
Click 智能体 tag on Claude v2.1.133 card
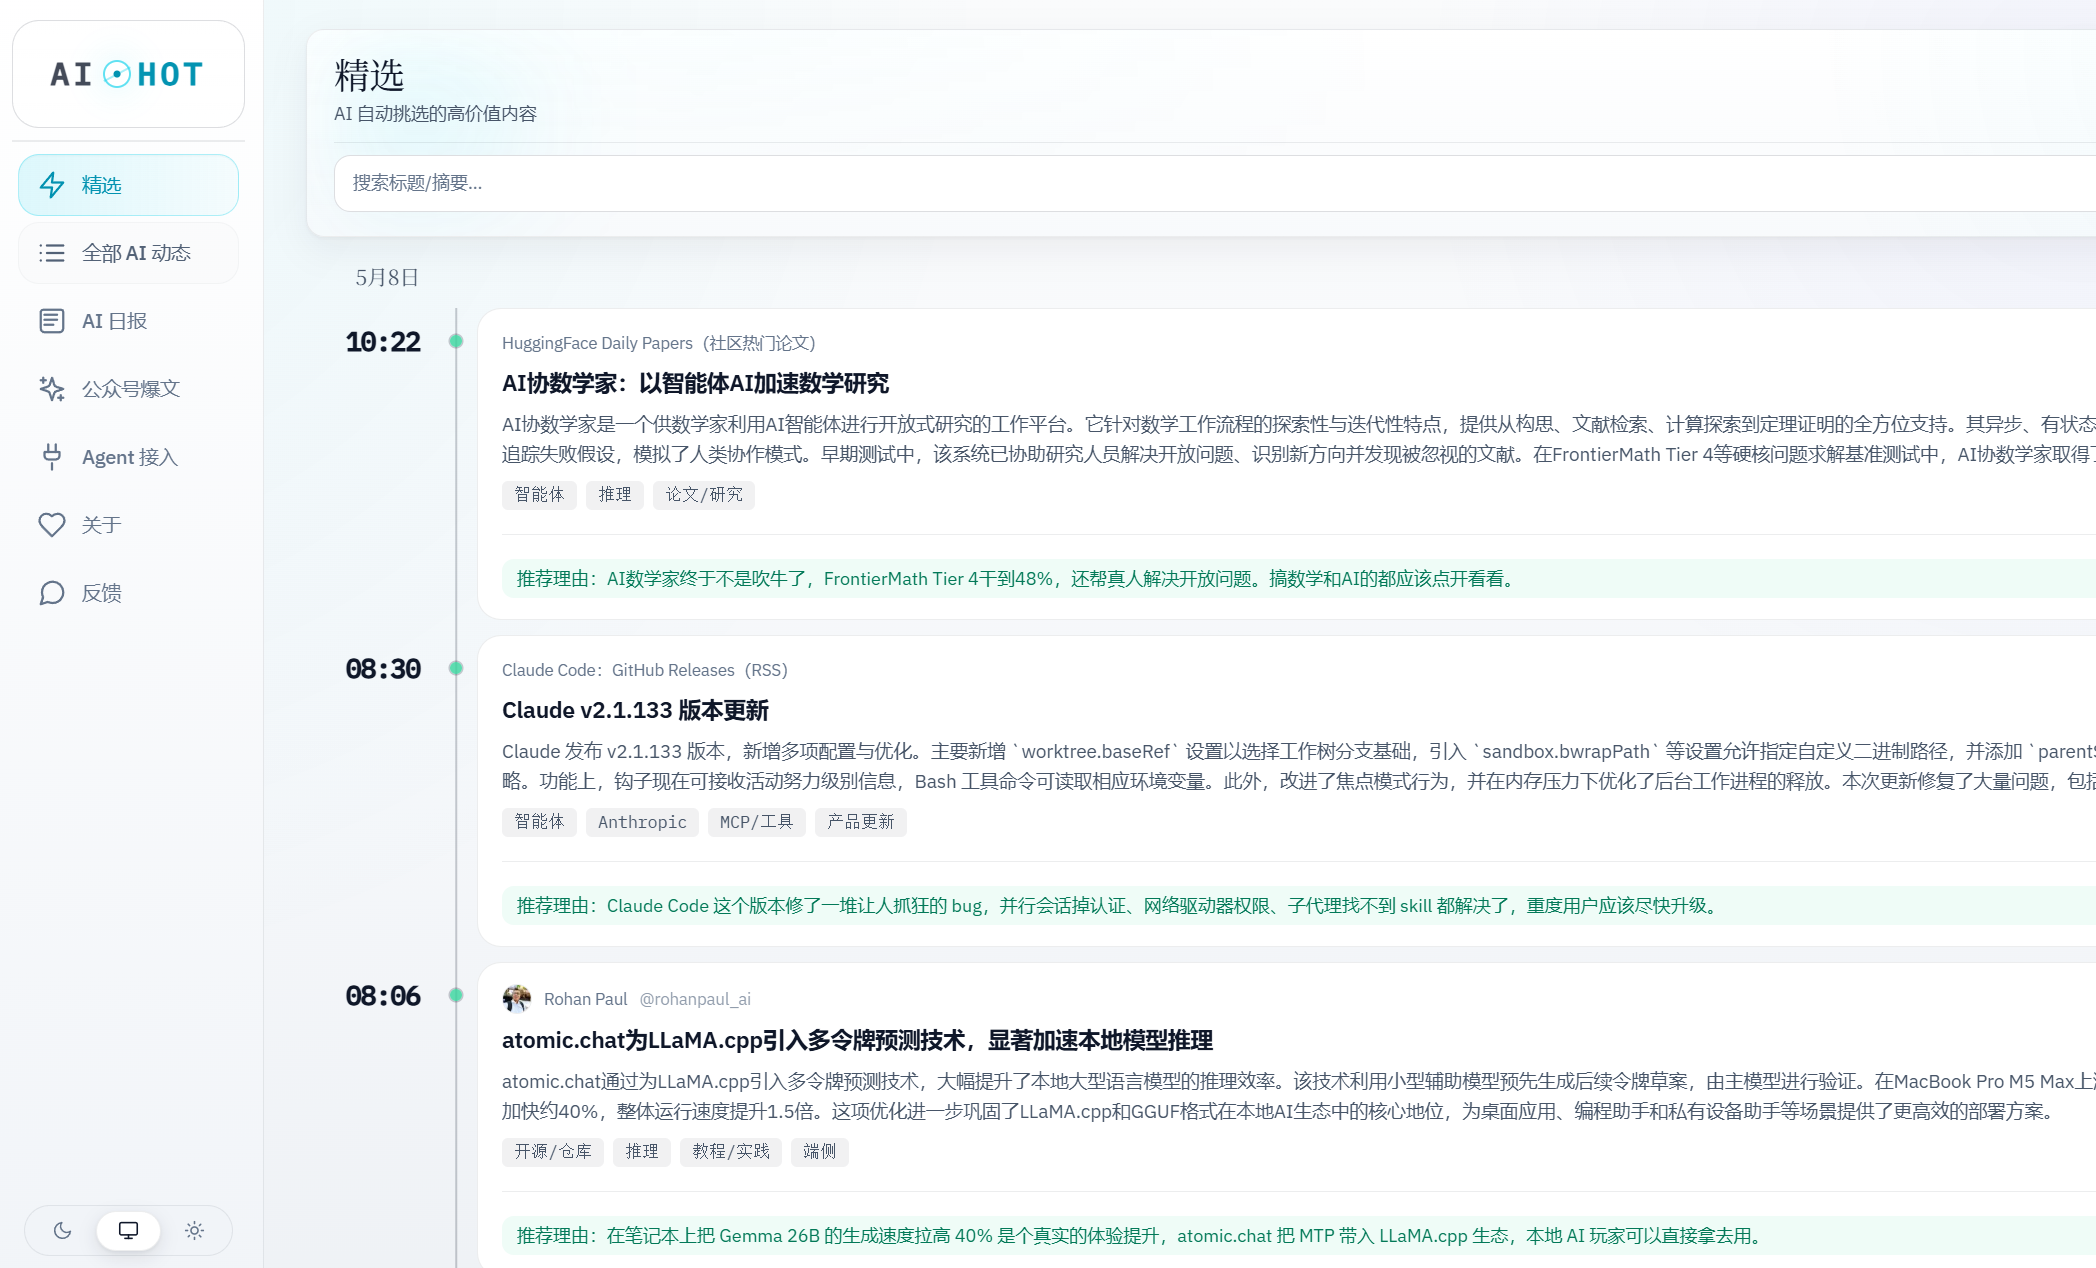(x=539, y=822)
